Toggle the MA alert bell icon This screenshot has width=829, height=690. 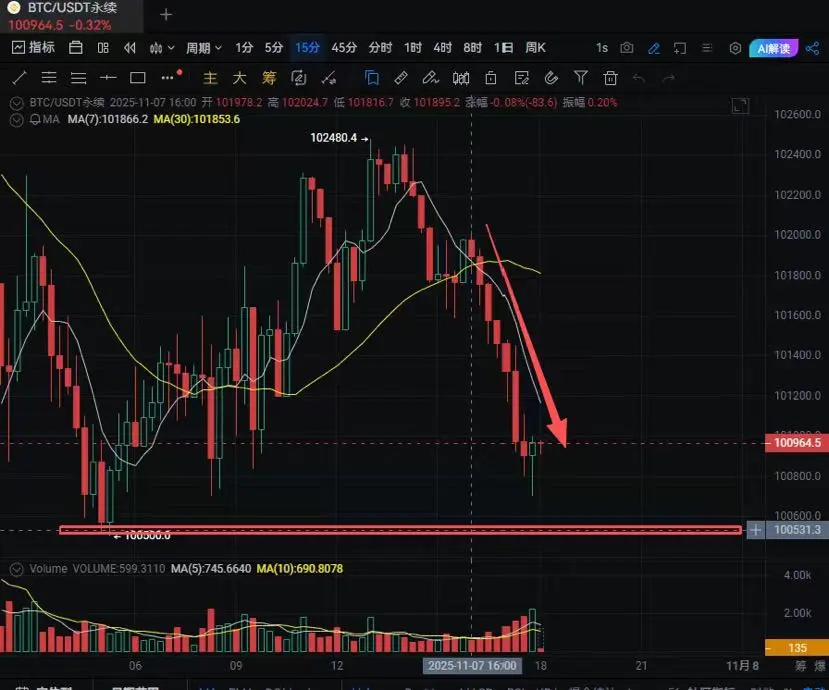point(35,119)
